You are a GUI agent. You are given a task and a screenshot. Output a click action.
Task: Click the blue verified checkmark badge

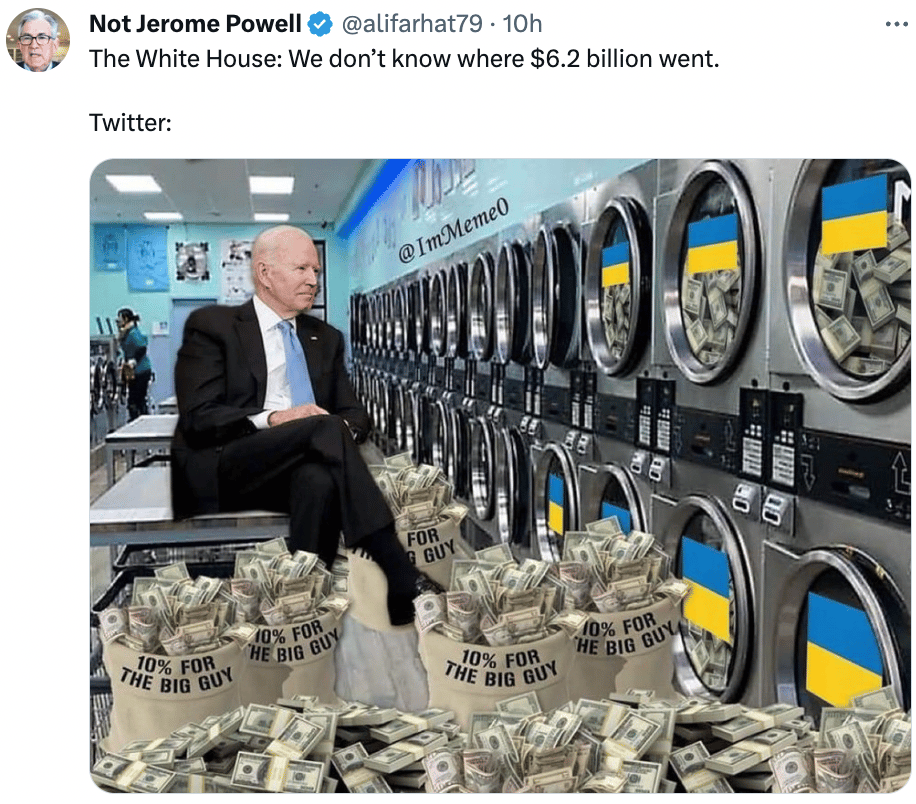pyautogui.click(x=320, y=25)
